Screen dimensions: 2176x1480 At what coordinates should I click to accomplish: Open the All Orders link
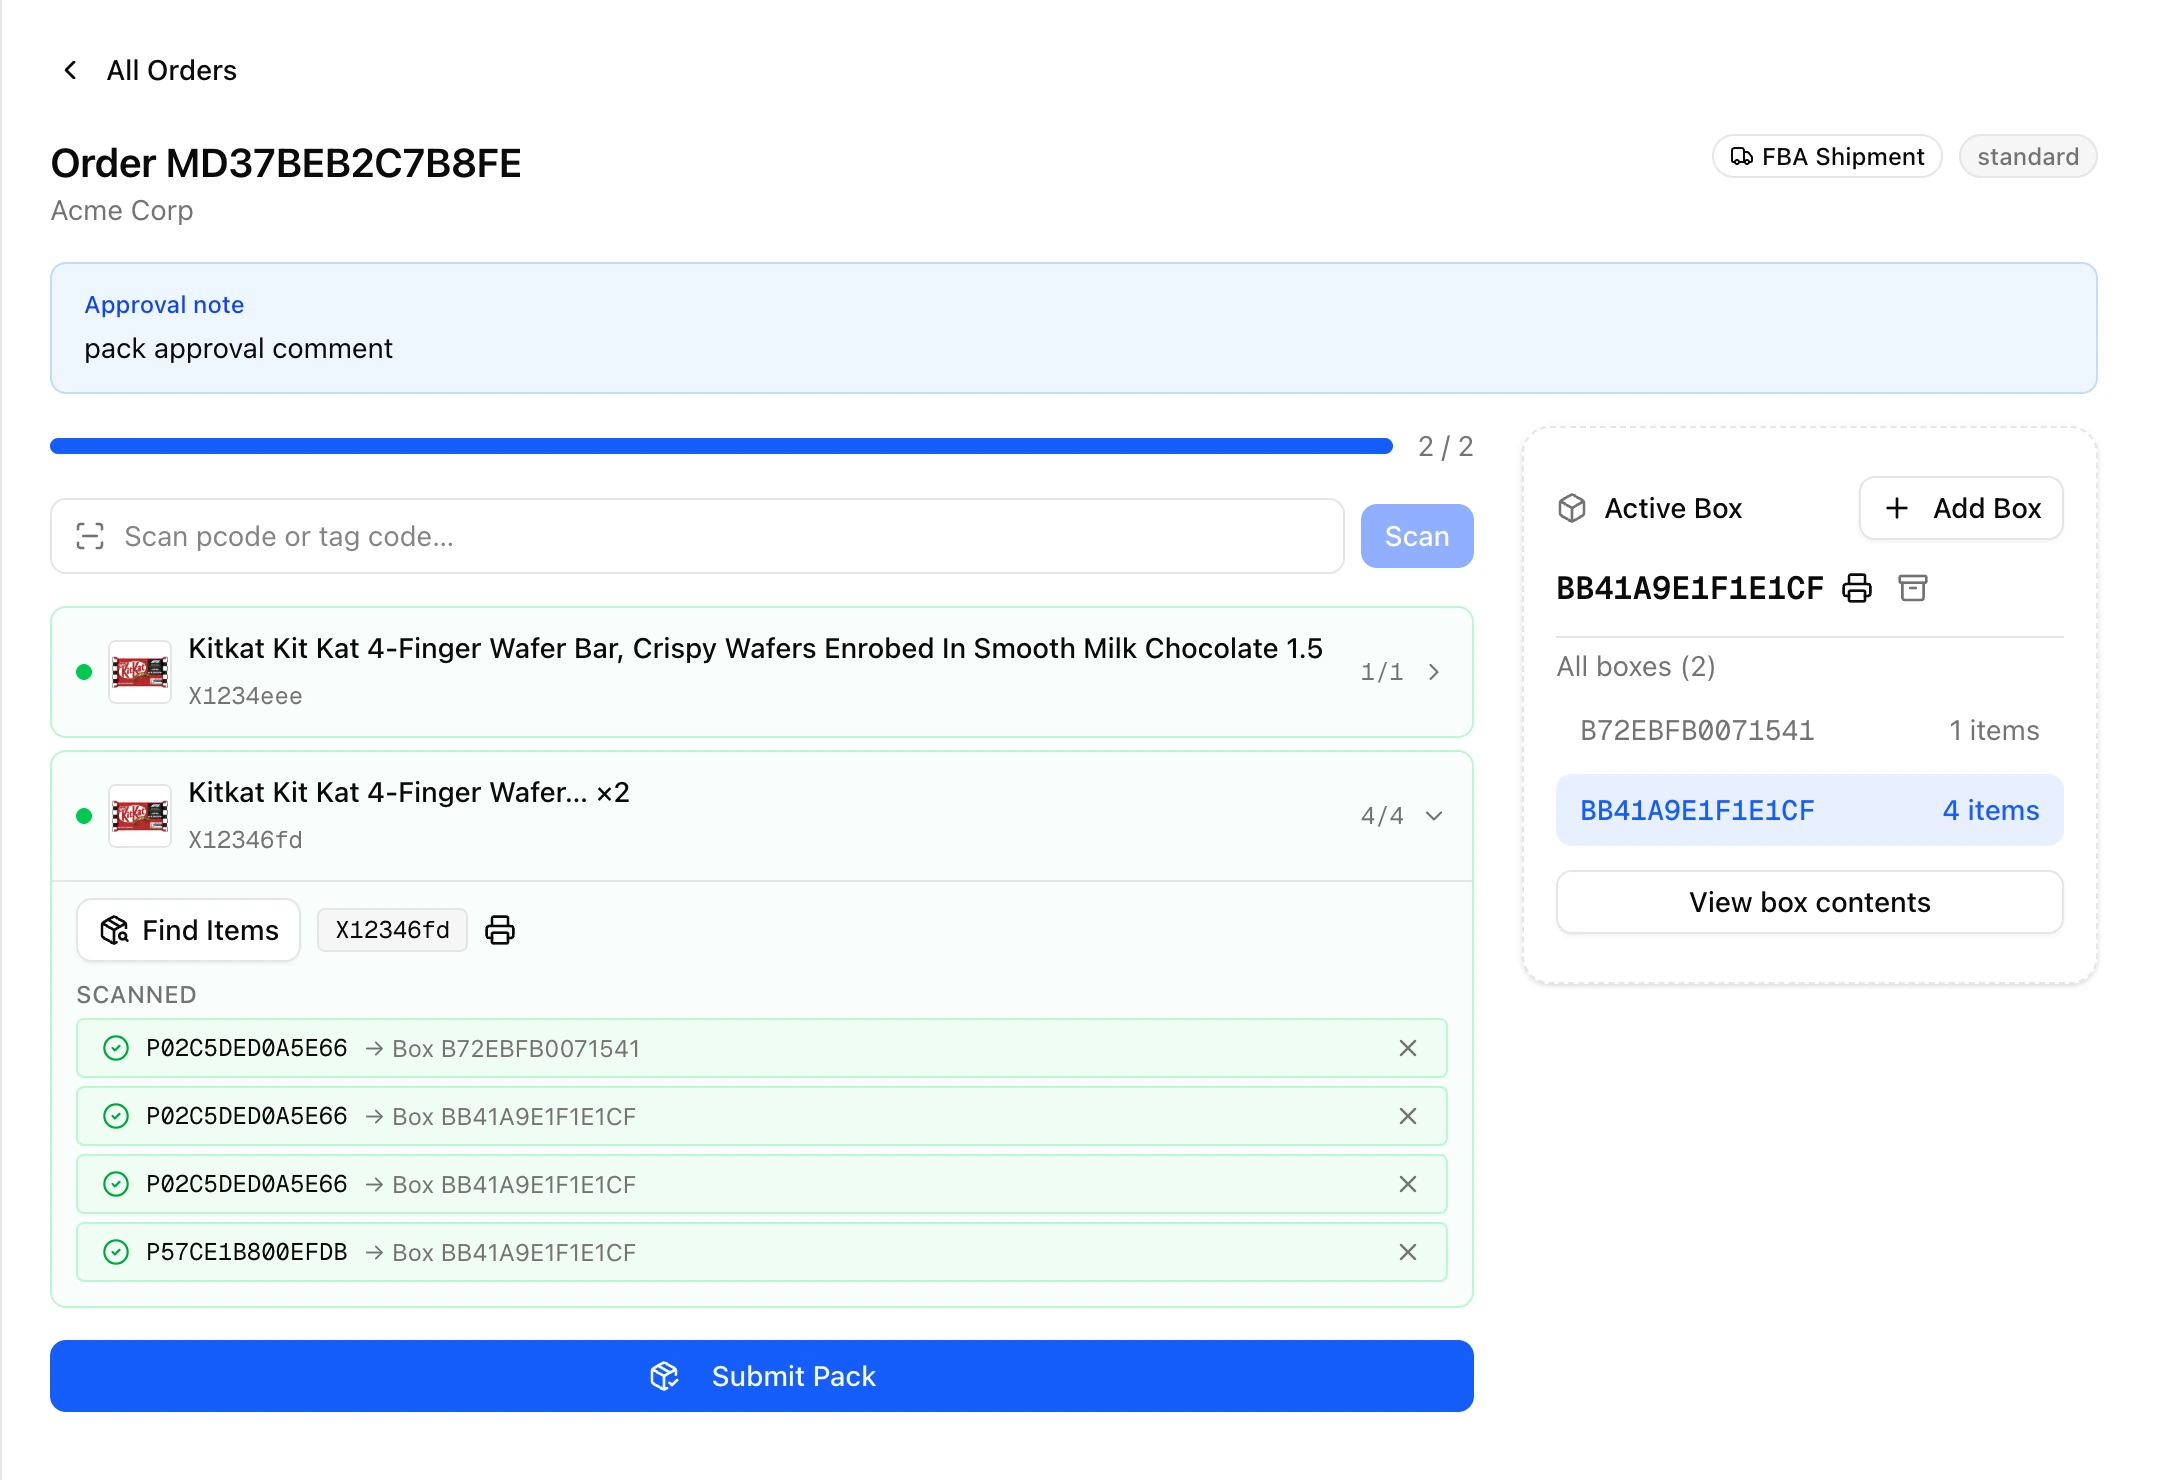pyautogui.click(x=171, y=70)
